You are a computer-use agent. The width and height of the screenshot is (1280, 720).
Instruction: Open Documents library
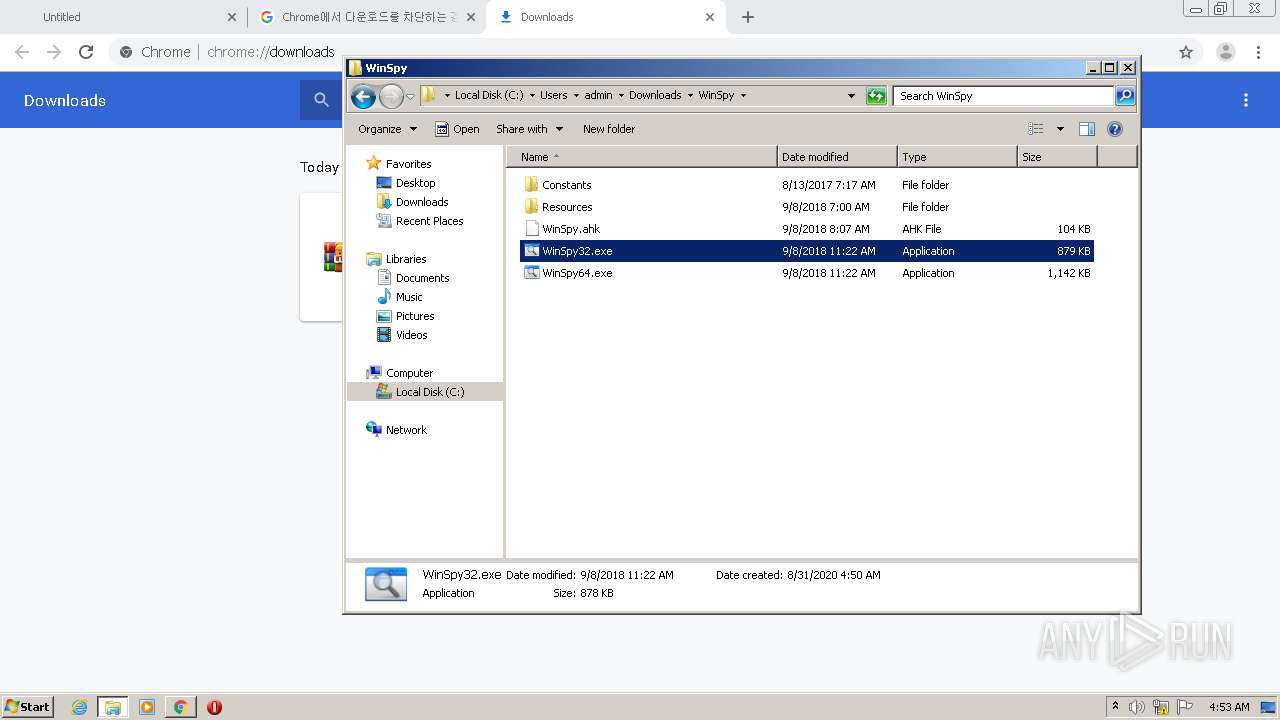click(422, 278)
